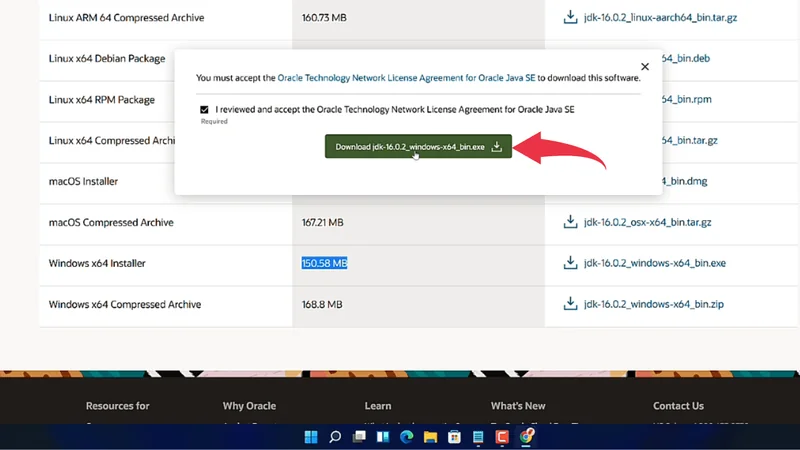The width and height of the screenshot is (800, 450).
Task: Click download icon beside windows-x64_bin.zip
Action: click(570, 305)
